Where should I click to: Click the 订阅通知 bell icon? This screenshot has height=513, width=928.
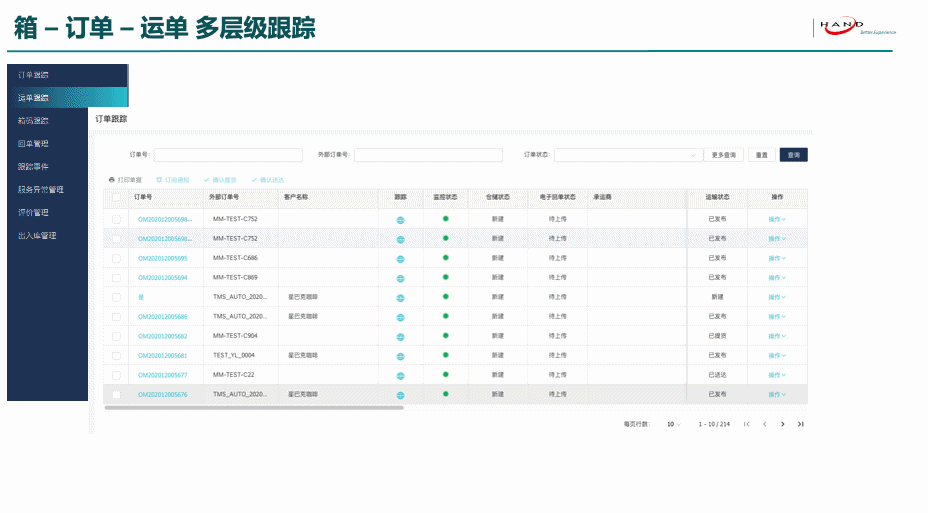click(x=159, y=179)
